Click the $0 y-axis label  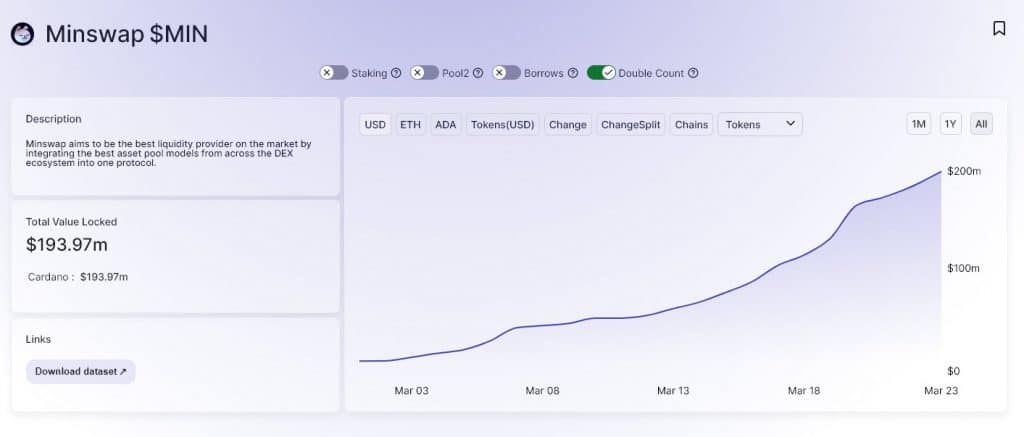(953, 371)
